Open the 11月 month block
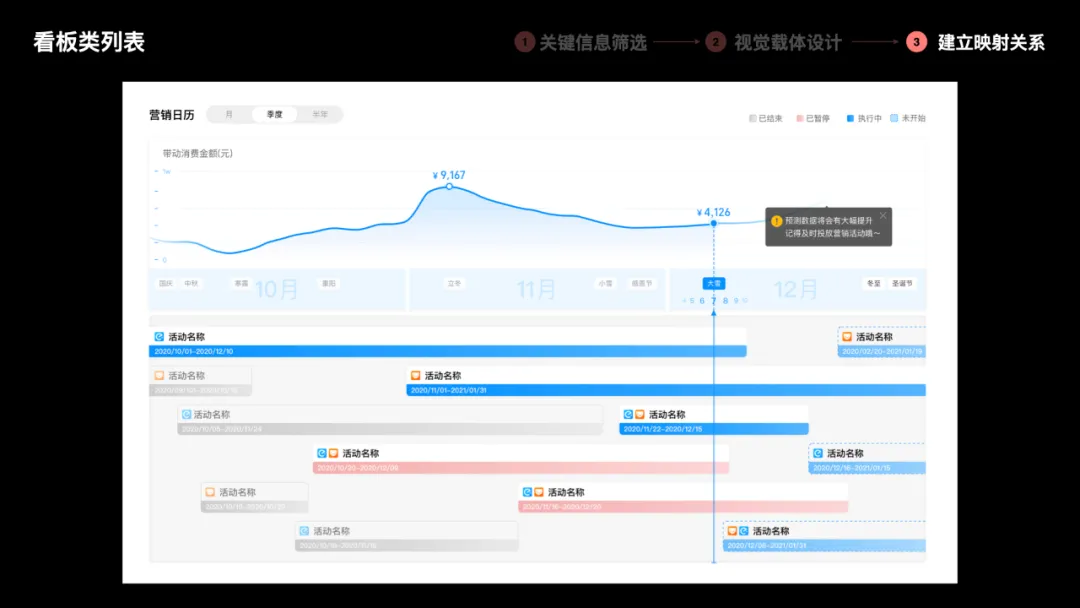This screenshot has width=1080, height=608. (x=537, y=289)
